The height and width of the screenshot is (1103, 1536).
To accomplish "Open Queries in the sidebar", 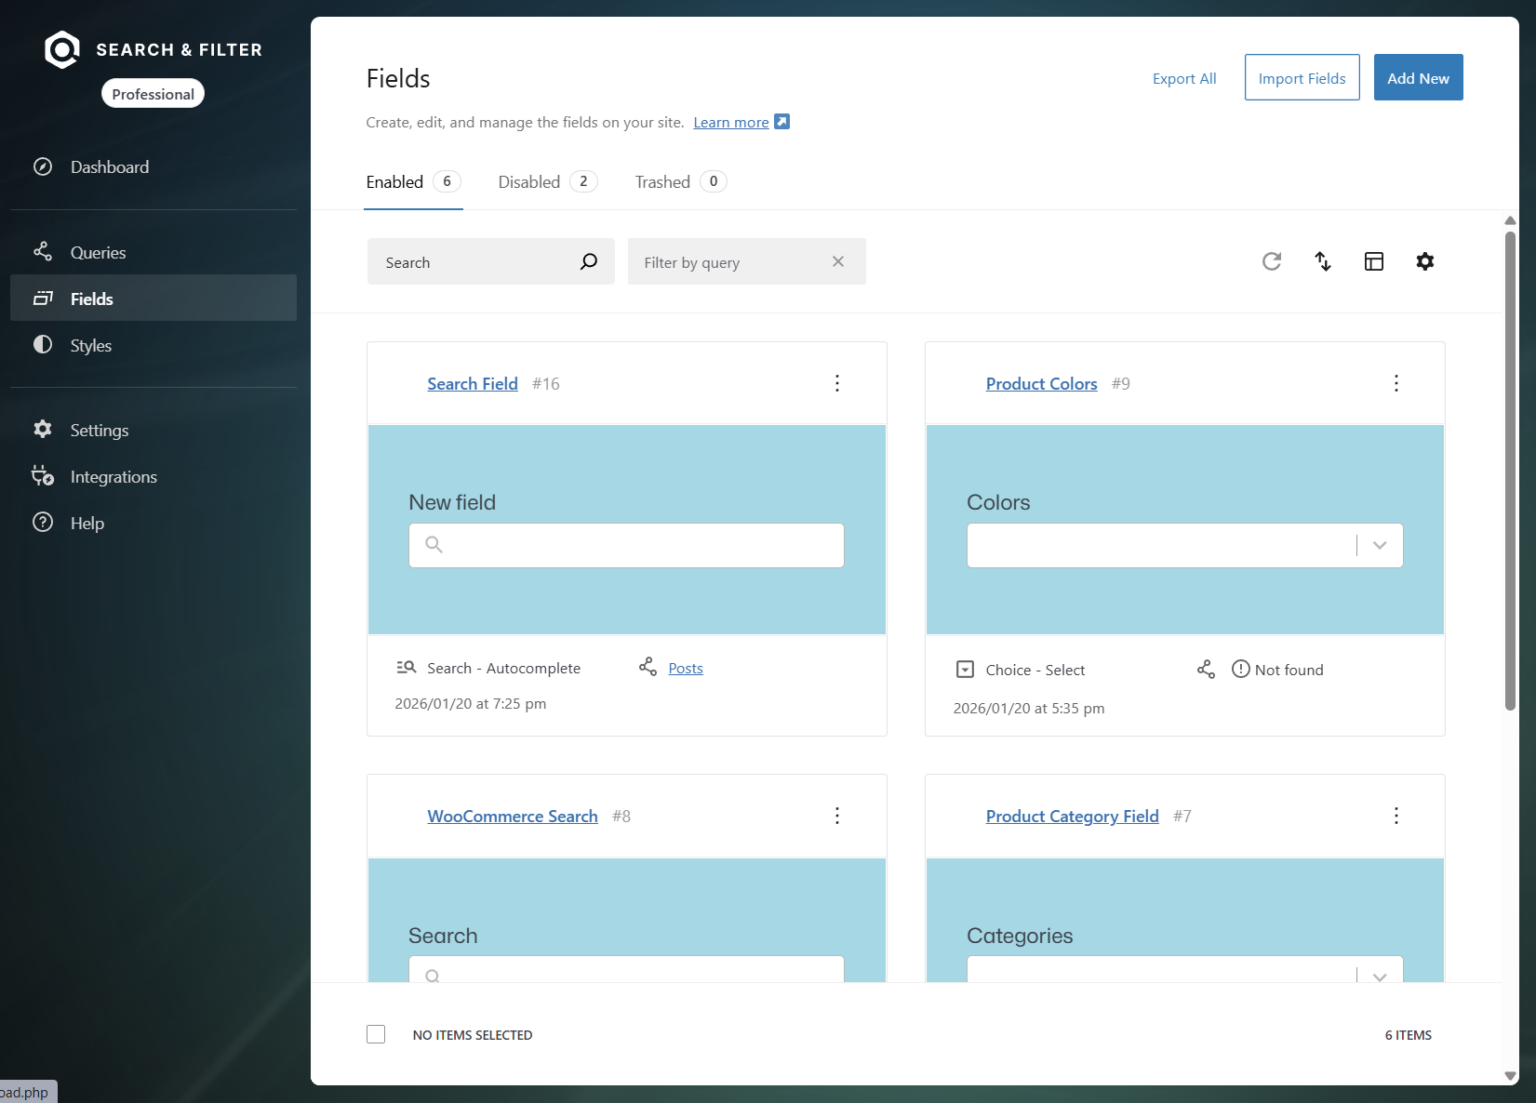I will pyautogui.click(x=153, y=252).
